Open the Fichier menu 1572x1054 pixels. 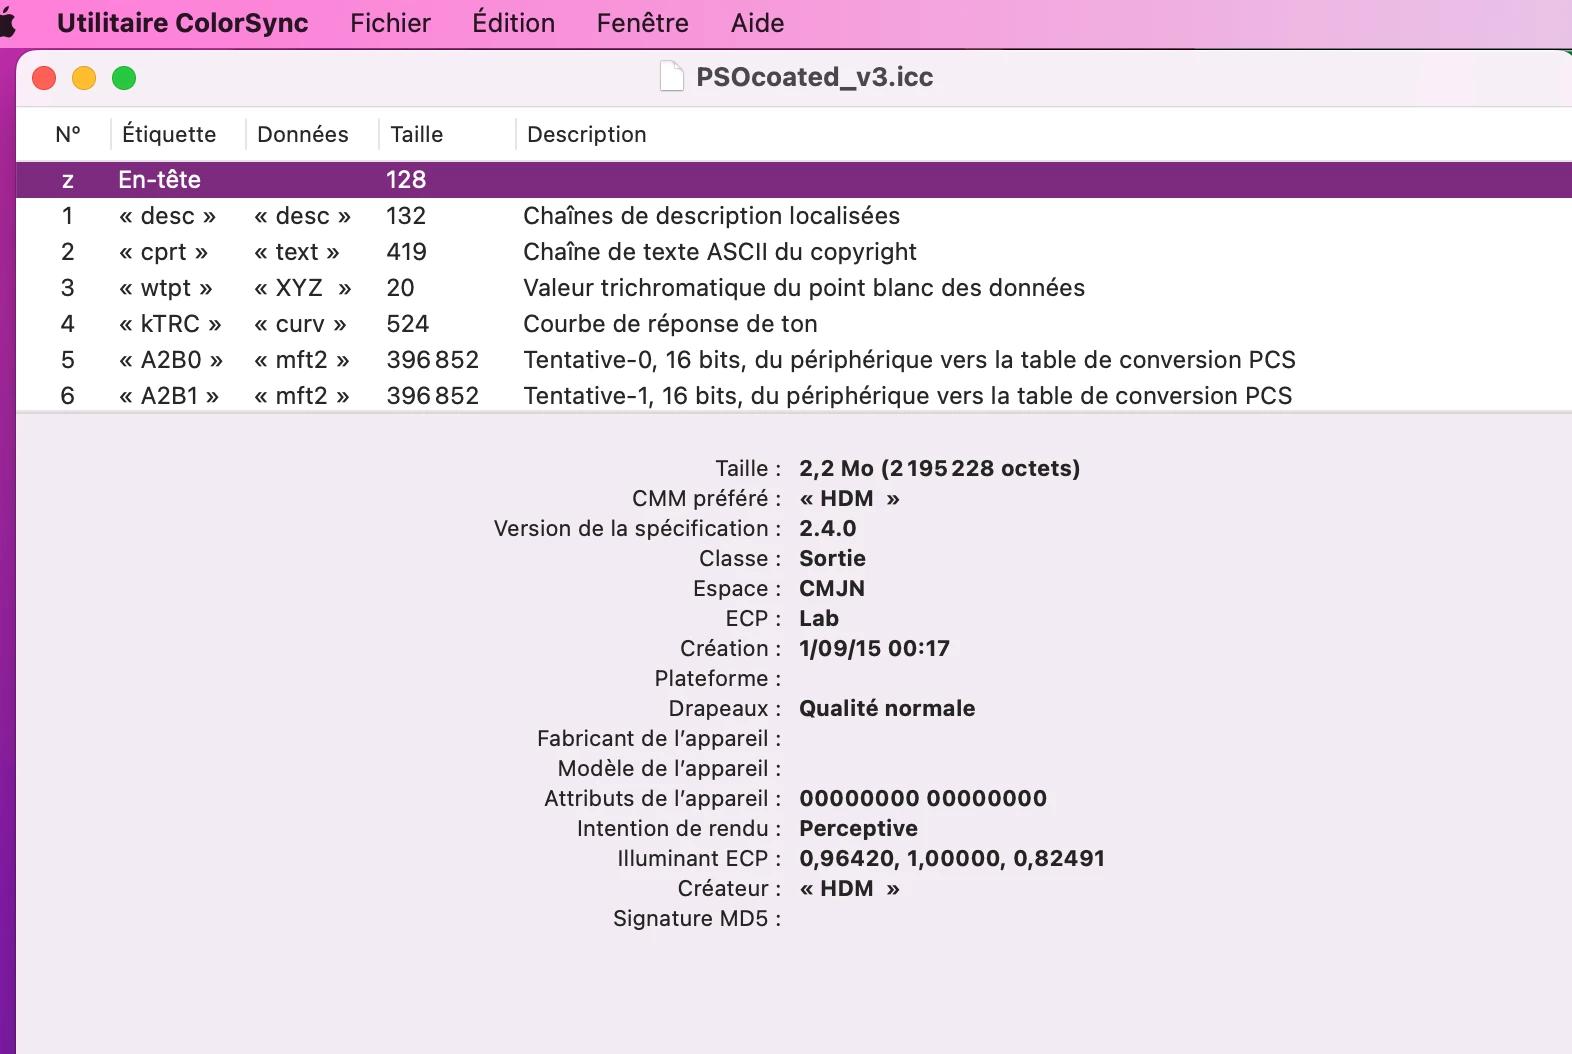pos(390,23)
